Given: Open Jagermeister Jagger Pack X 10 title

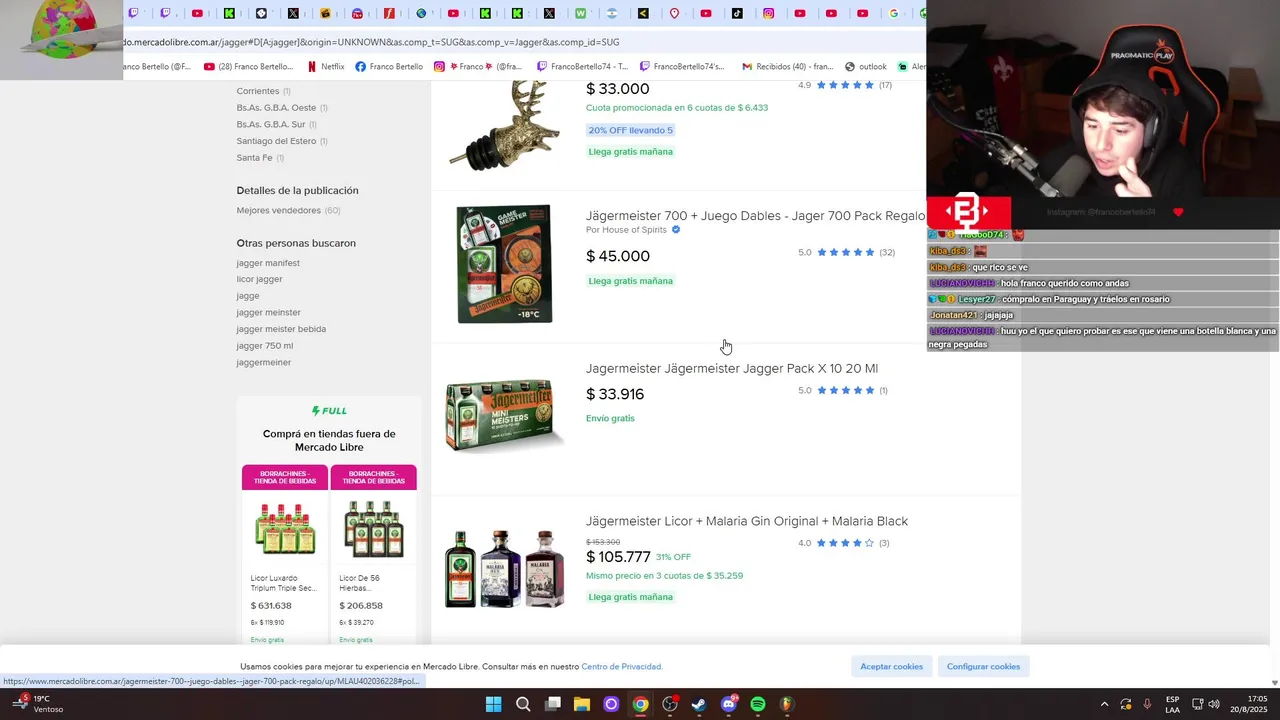Looking at the screenshot, I should coord(732,368).
